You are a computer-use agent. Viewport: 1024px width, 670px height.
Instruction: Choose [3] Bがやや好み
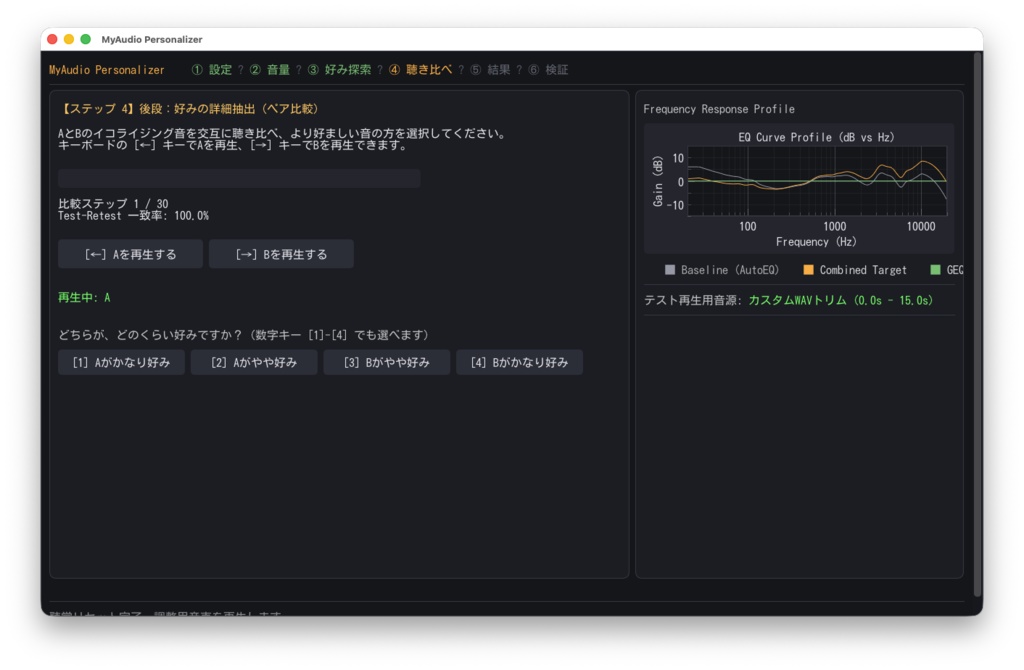click(x=387, y=362)
